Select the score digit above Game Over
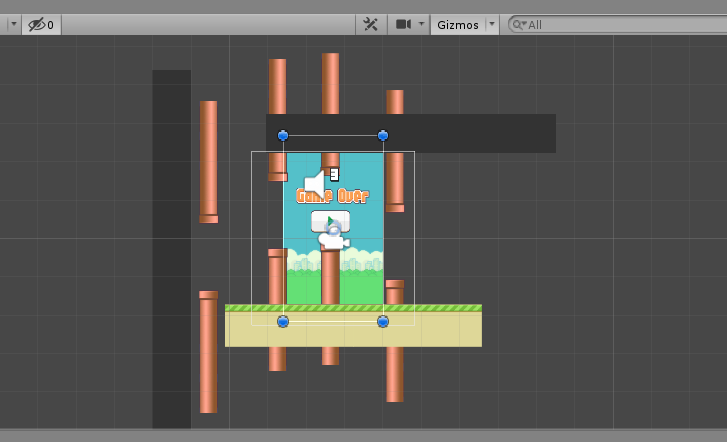 [335, 174]
